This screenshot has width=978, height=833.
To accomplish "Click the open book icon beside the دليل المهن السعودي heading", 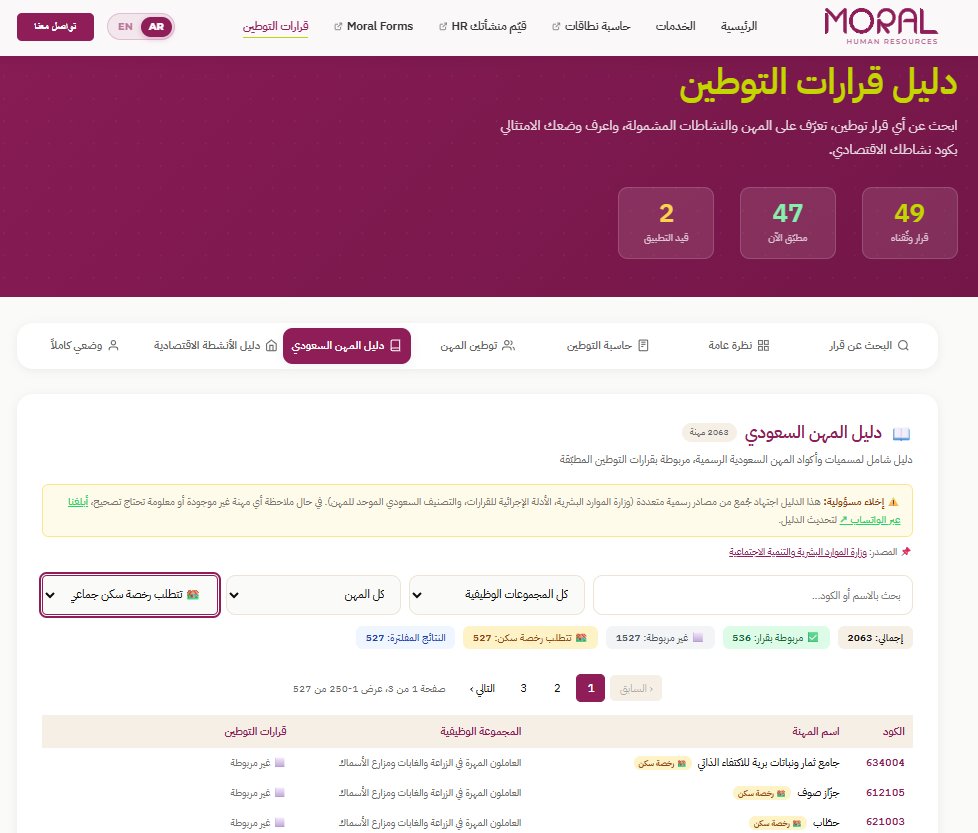I will (901, 433).
